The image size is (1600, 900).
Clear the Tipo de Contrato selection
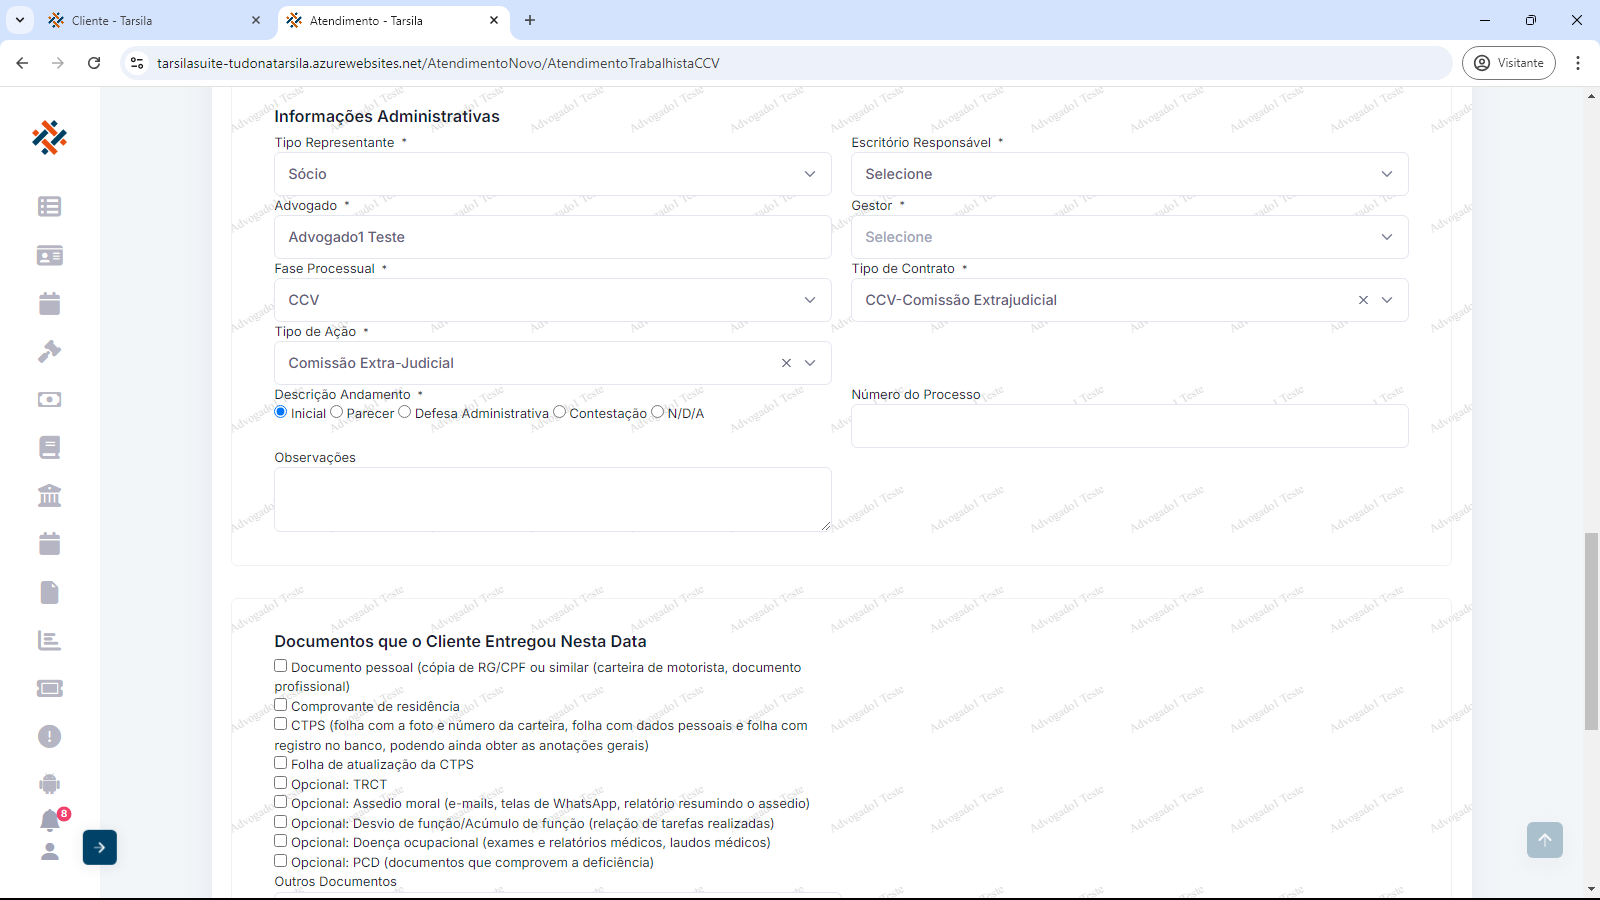coord(1363,300)
